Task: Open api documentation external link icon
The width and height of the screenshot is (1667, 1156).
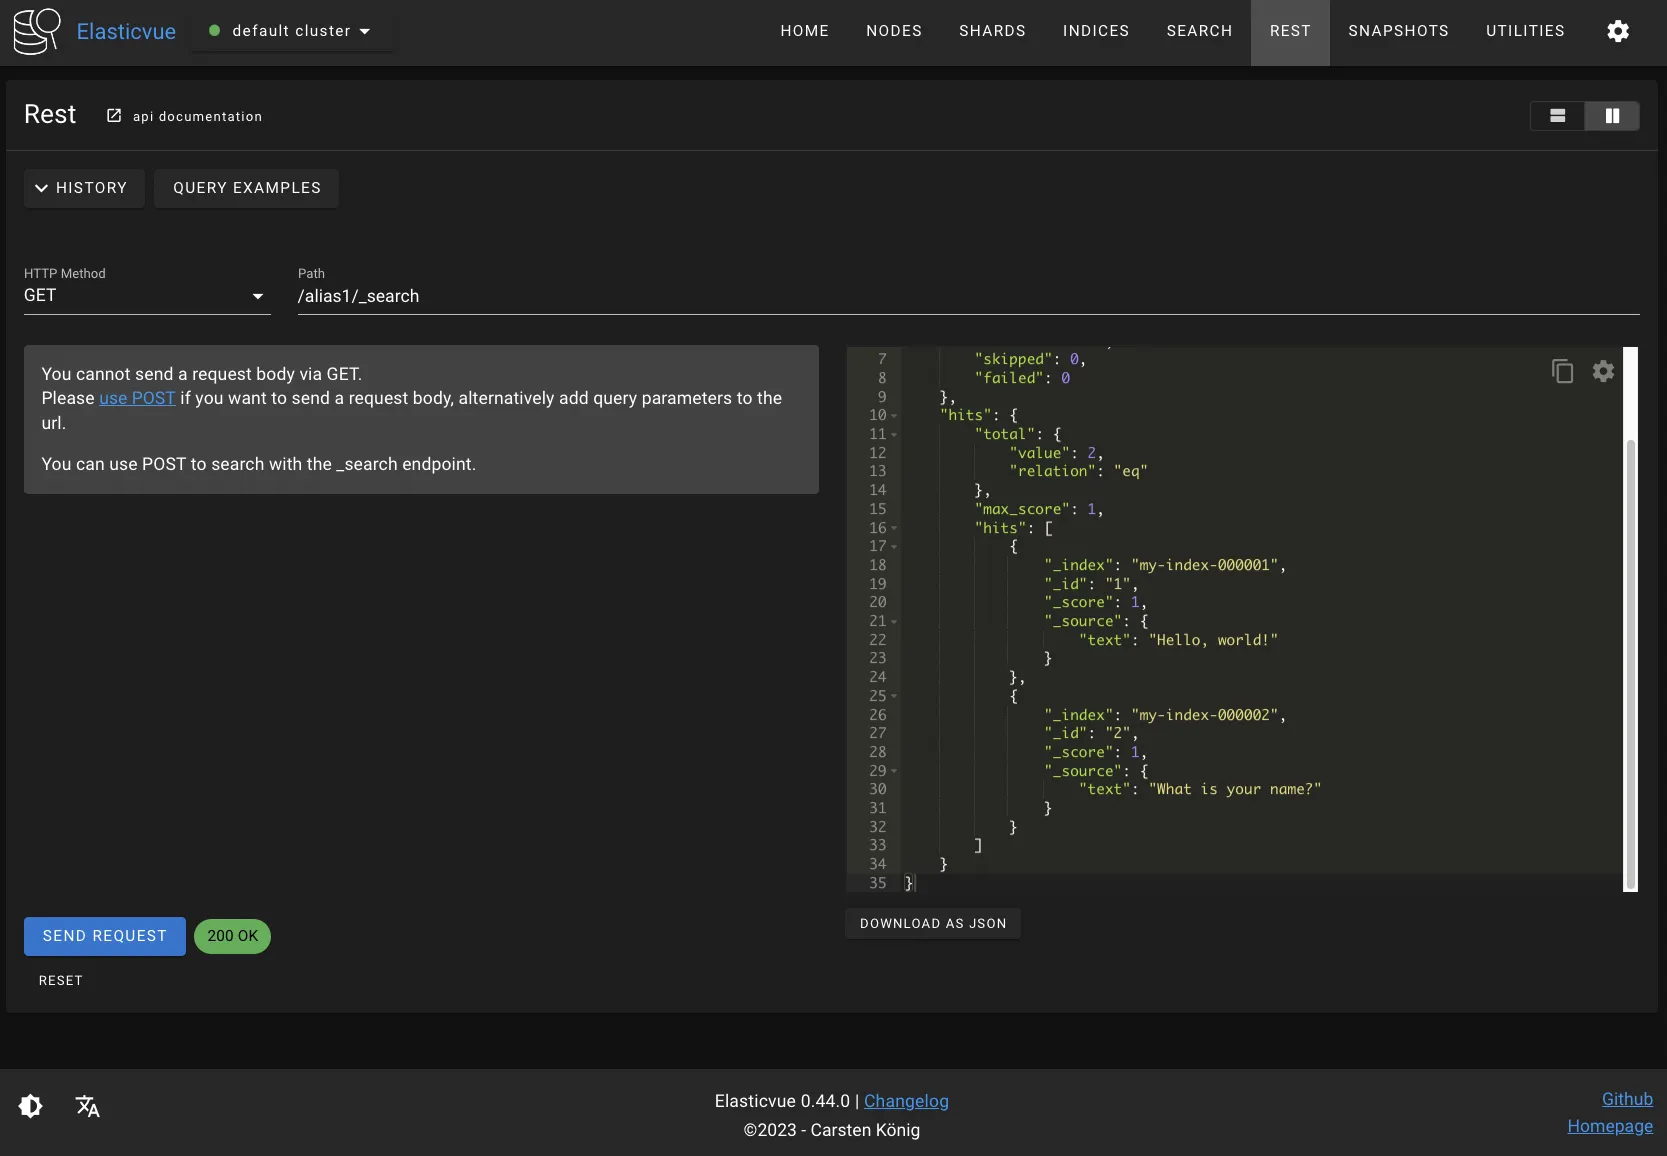Action: click(114, 116)
